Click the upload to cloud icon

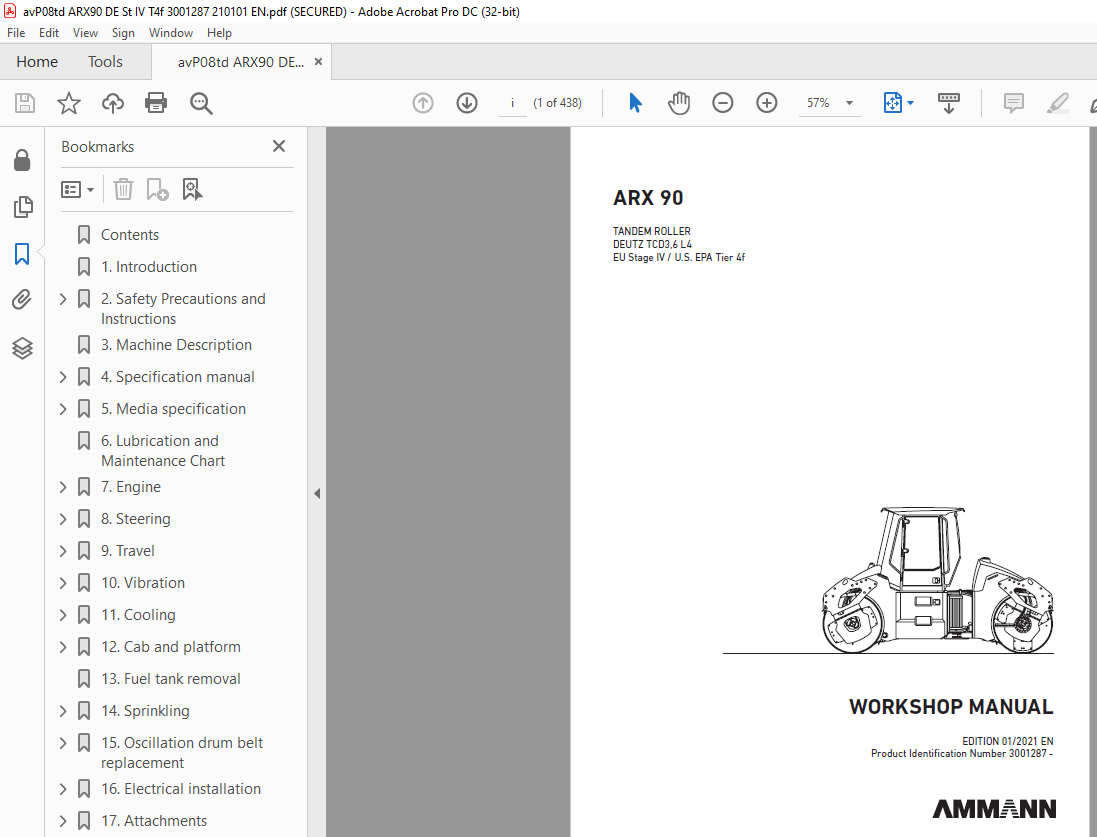click(113, 103)
